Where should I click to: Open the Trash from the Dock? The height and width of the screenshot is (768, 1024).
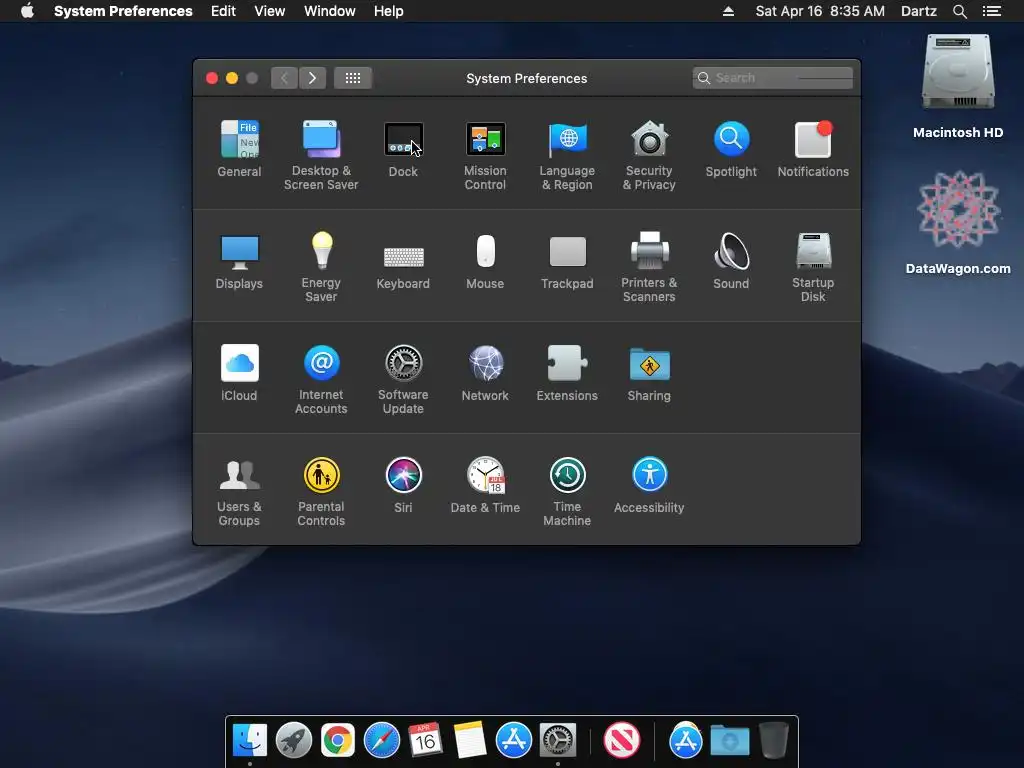[773, 740]
